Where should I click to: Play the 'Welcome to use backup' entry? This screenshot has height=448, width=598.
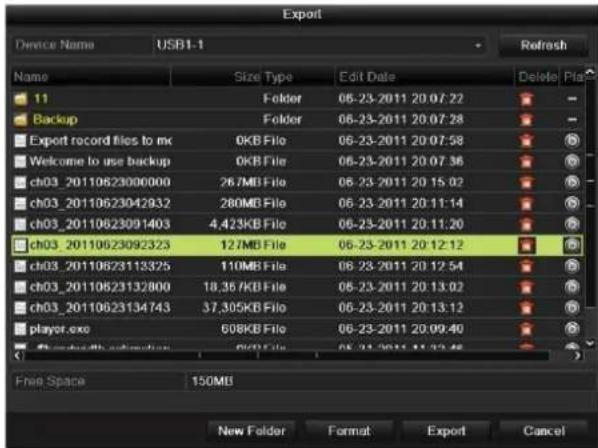click(572, 162)
